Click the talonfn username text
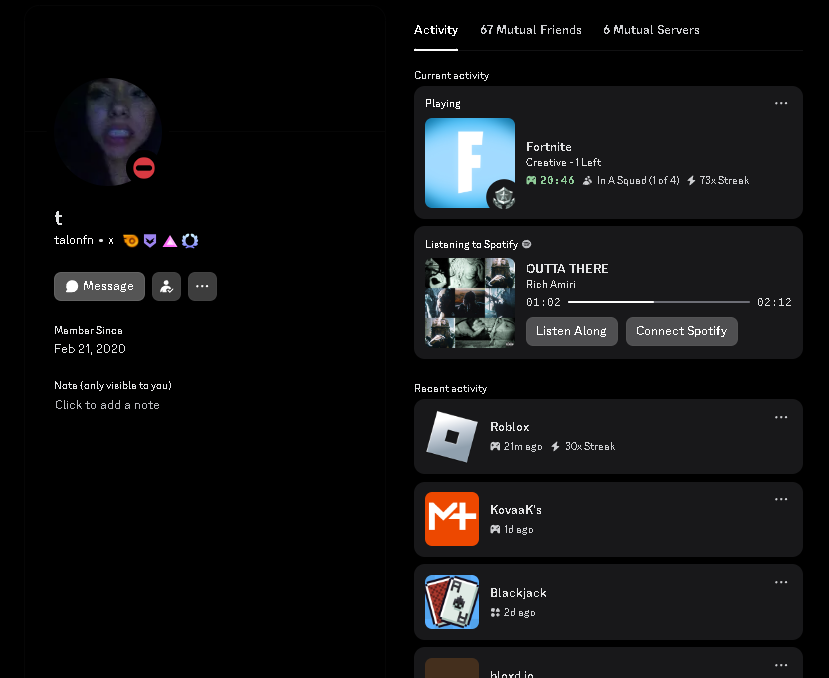 tap(74, 240)
